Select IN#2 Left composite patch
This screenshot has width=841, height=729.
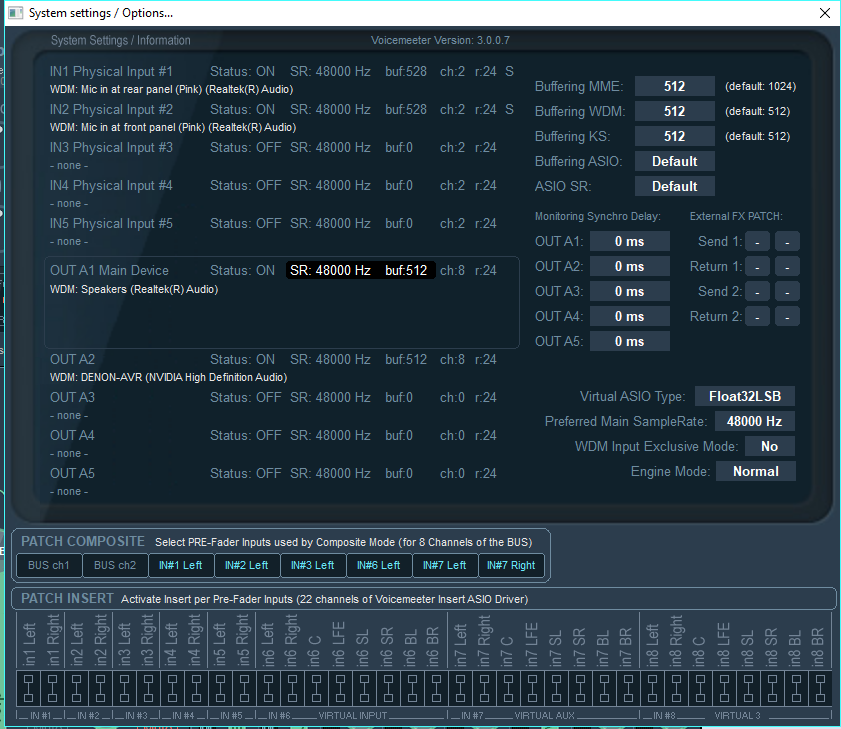coord(247,565)
